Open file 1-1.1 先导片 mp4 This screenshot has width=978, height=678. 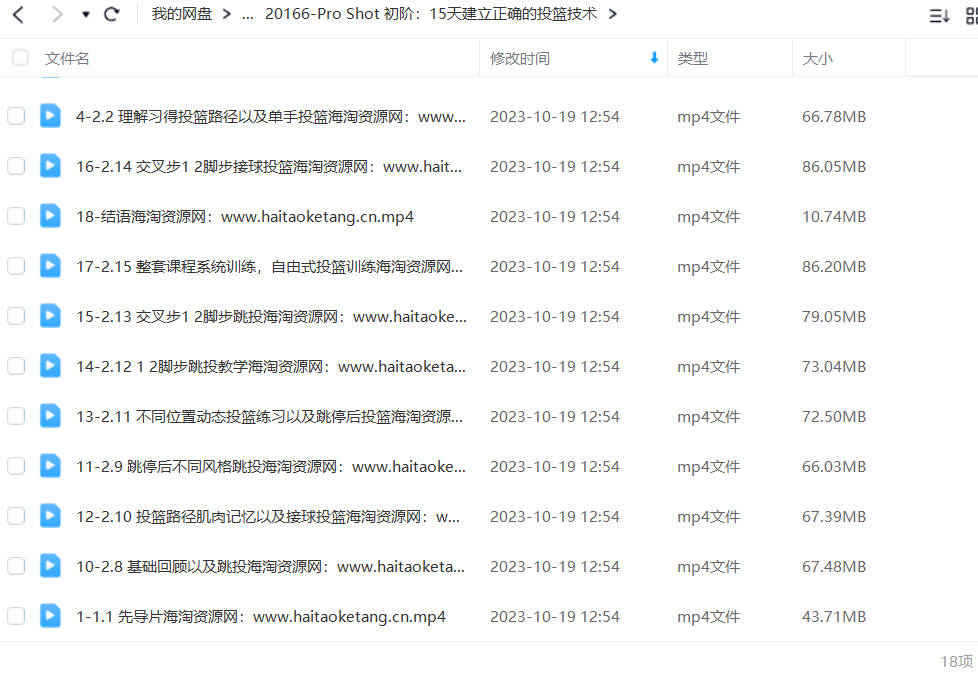(x=261, y=616)
